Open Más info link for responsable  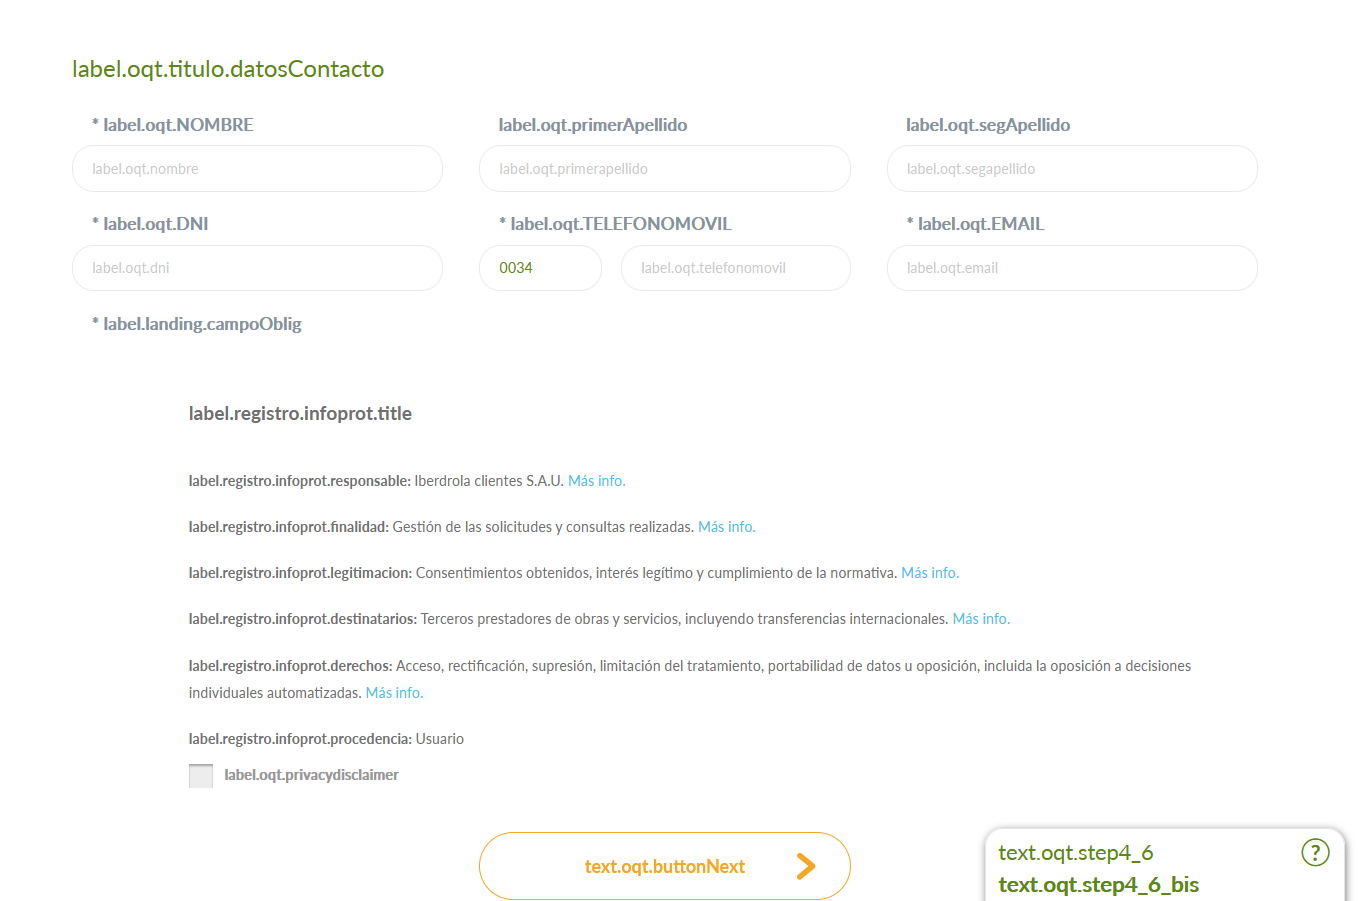pyautogui.click(x=597, y=481)
